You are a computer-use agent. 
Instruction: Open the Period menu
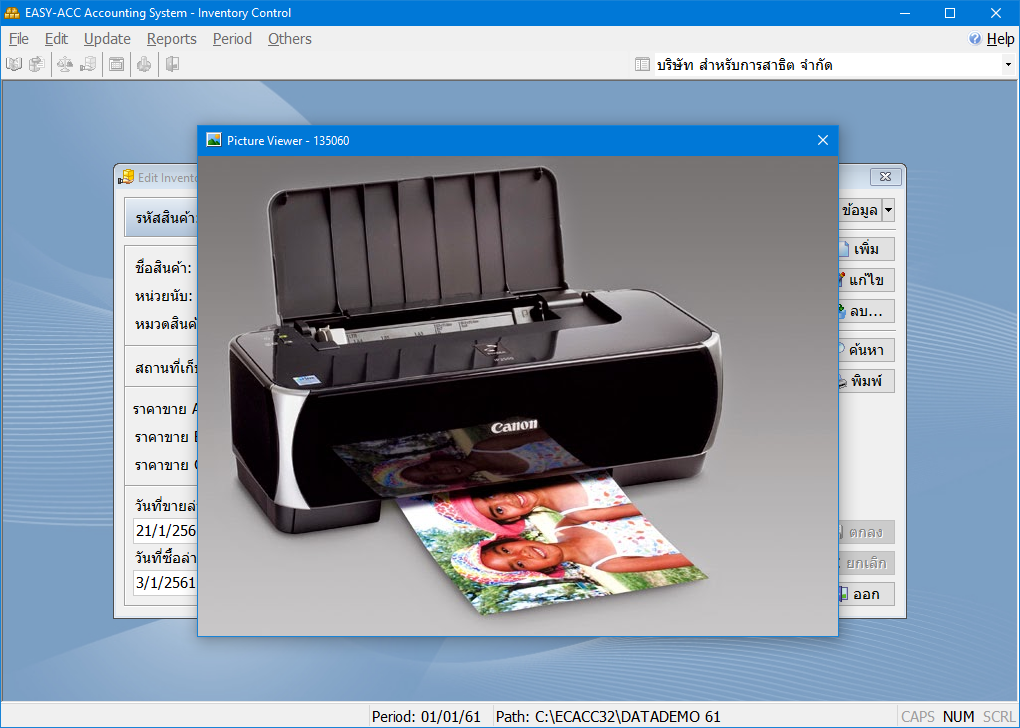pos(232,39)
